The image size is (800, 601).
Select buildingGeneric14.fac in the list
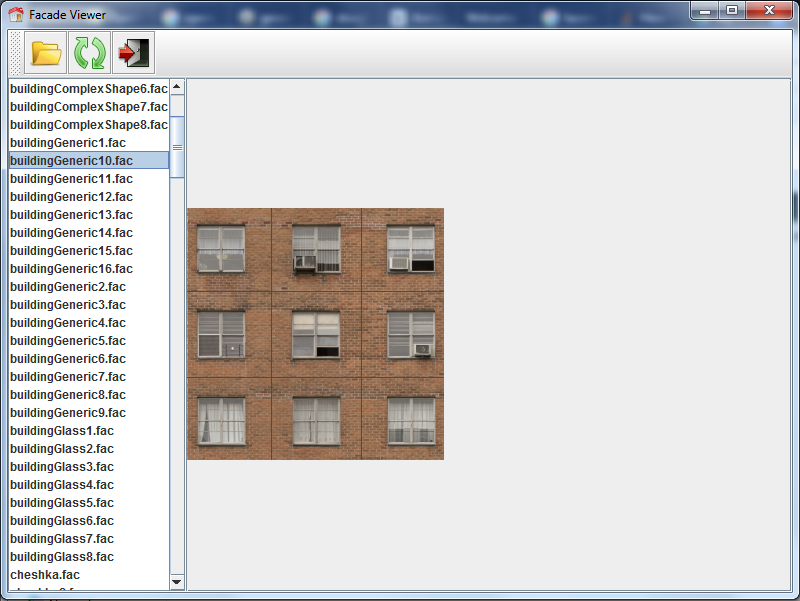89,233
